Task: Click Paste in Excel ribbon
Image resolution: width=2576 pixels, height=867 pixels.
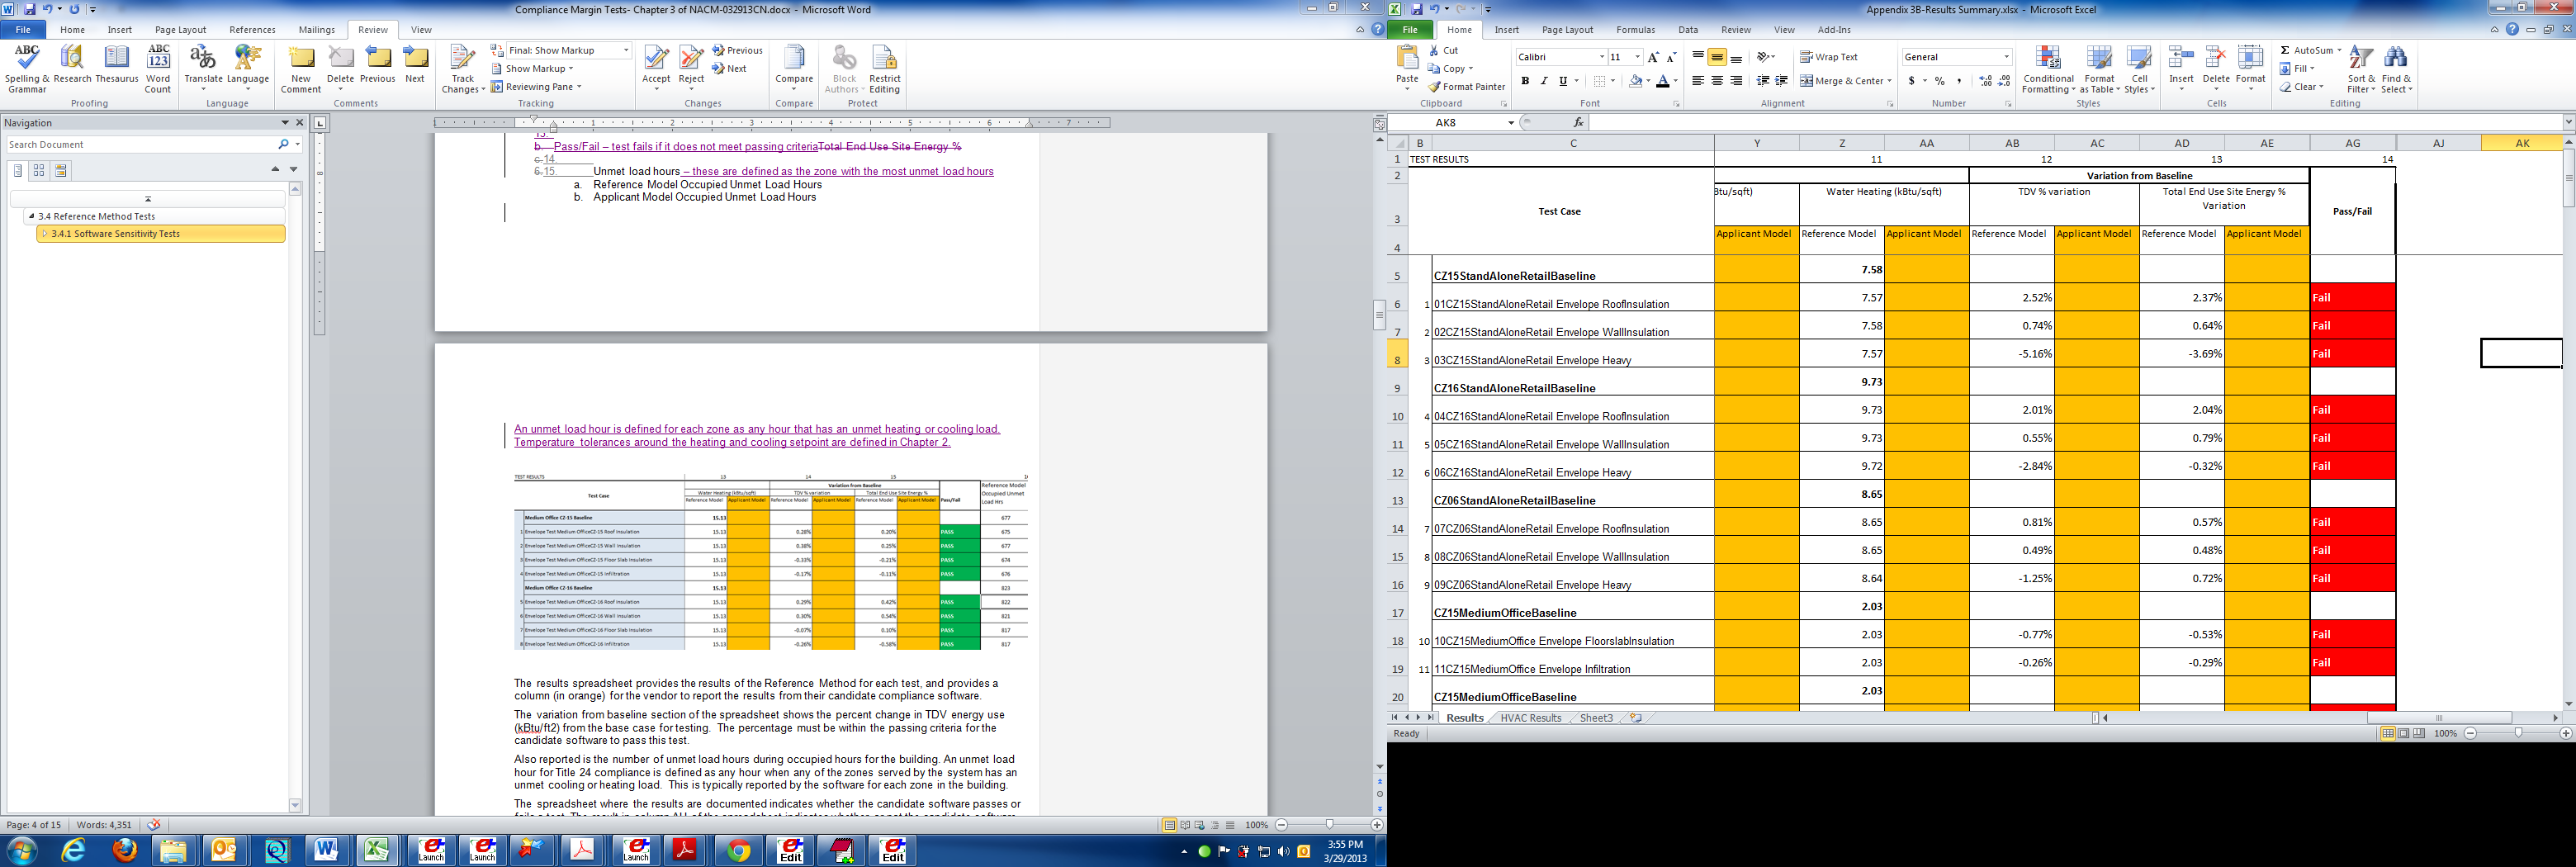Action: 1407,68
